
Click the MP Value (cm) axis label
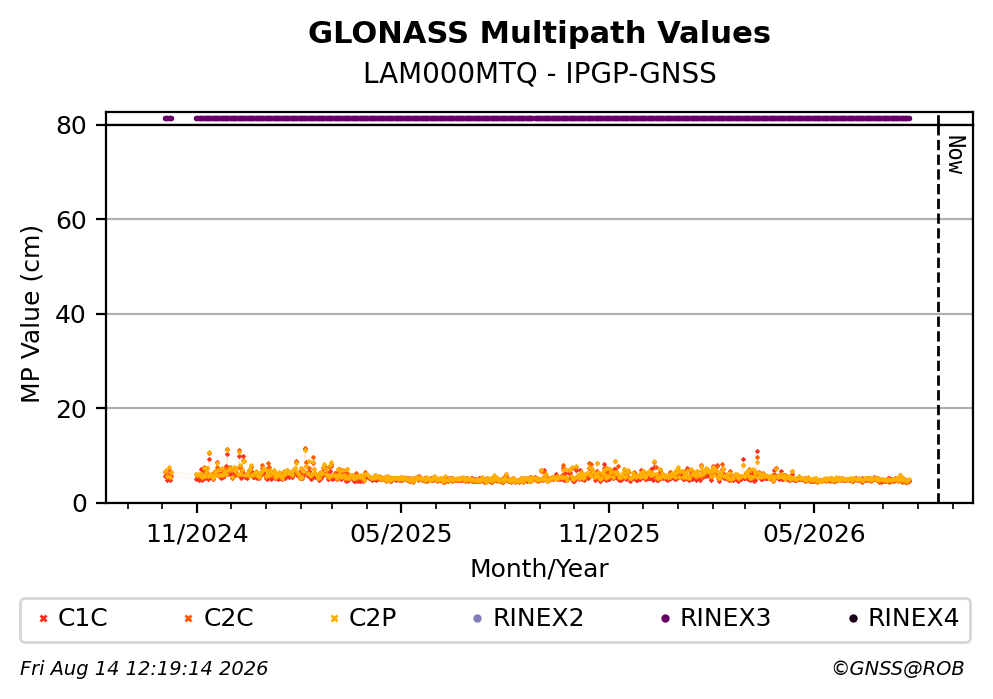(30, 314)
